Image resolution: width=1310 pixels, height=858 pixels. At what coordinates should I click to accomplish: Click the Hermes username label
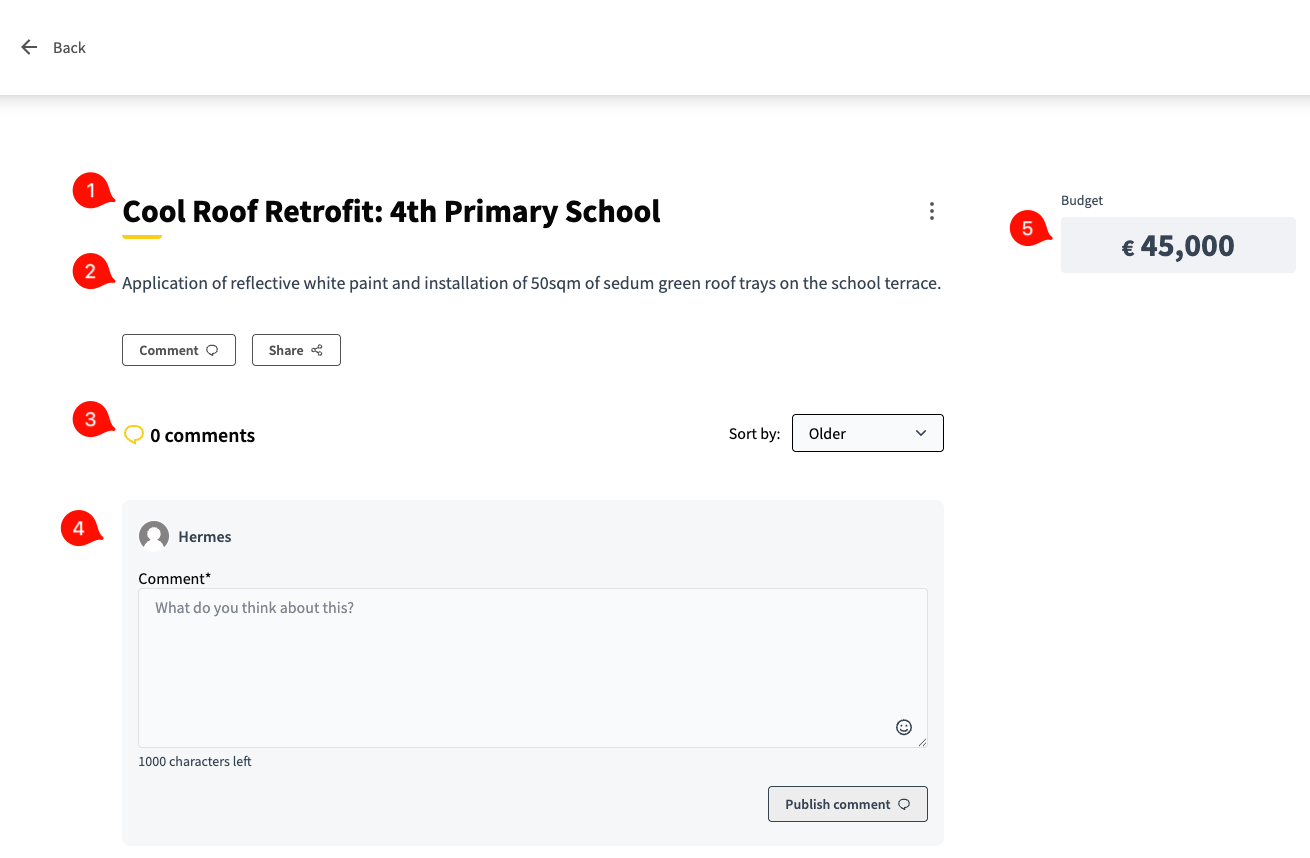tap(205, 537)
